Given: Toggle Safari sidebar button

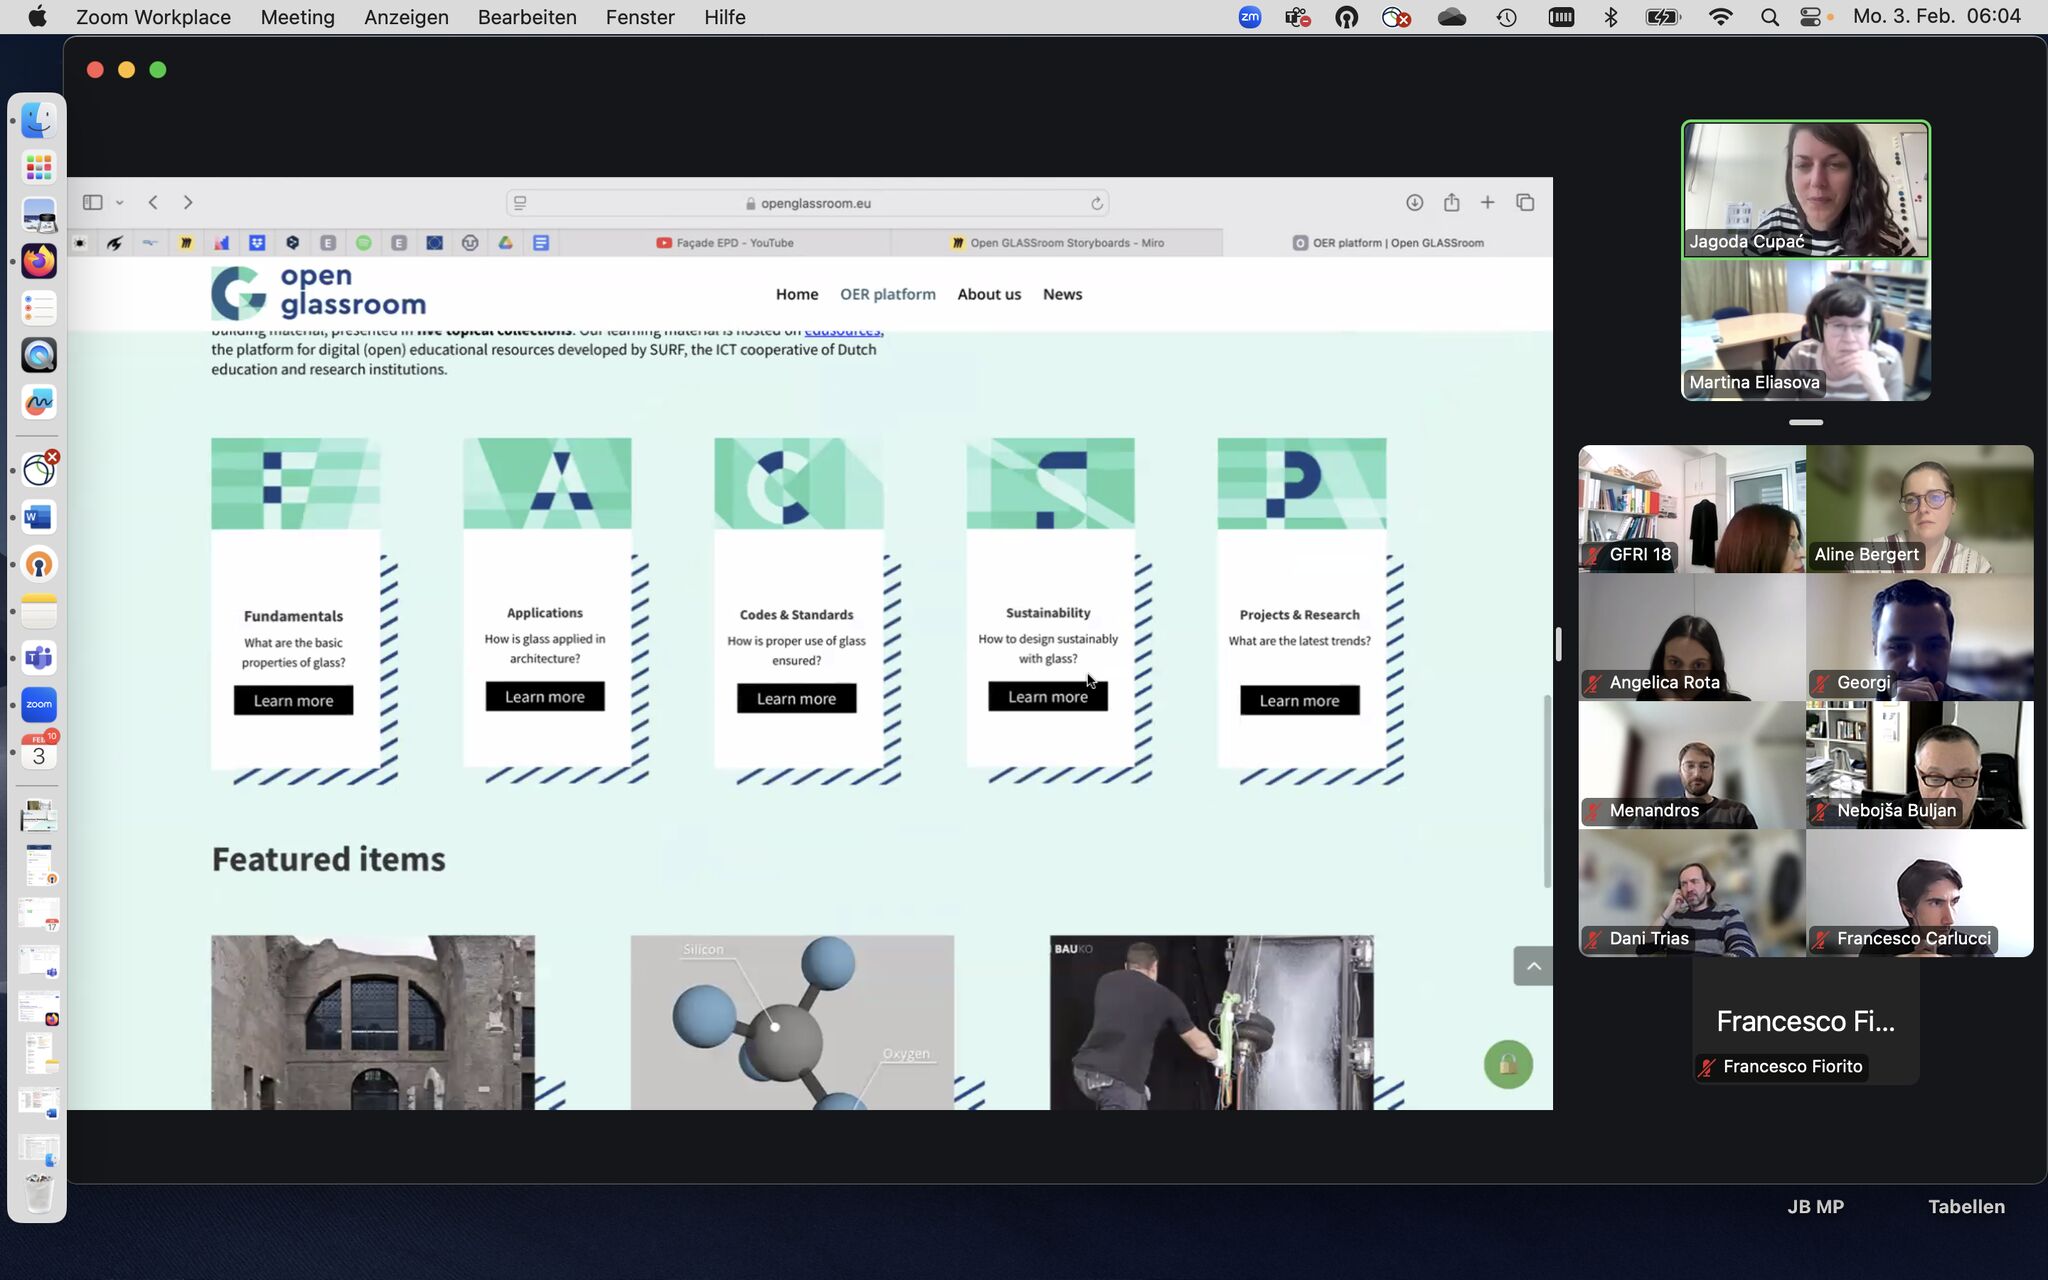Looking at the screenshot, I should click(93, 202).
